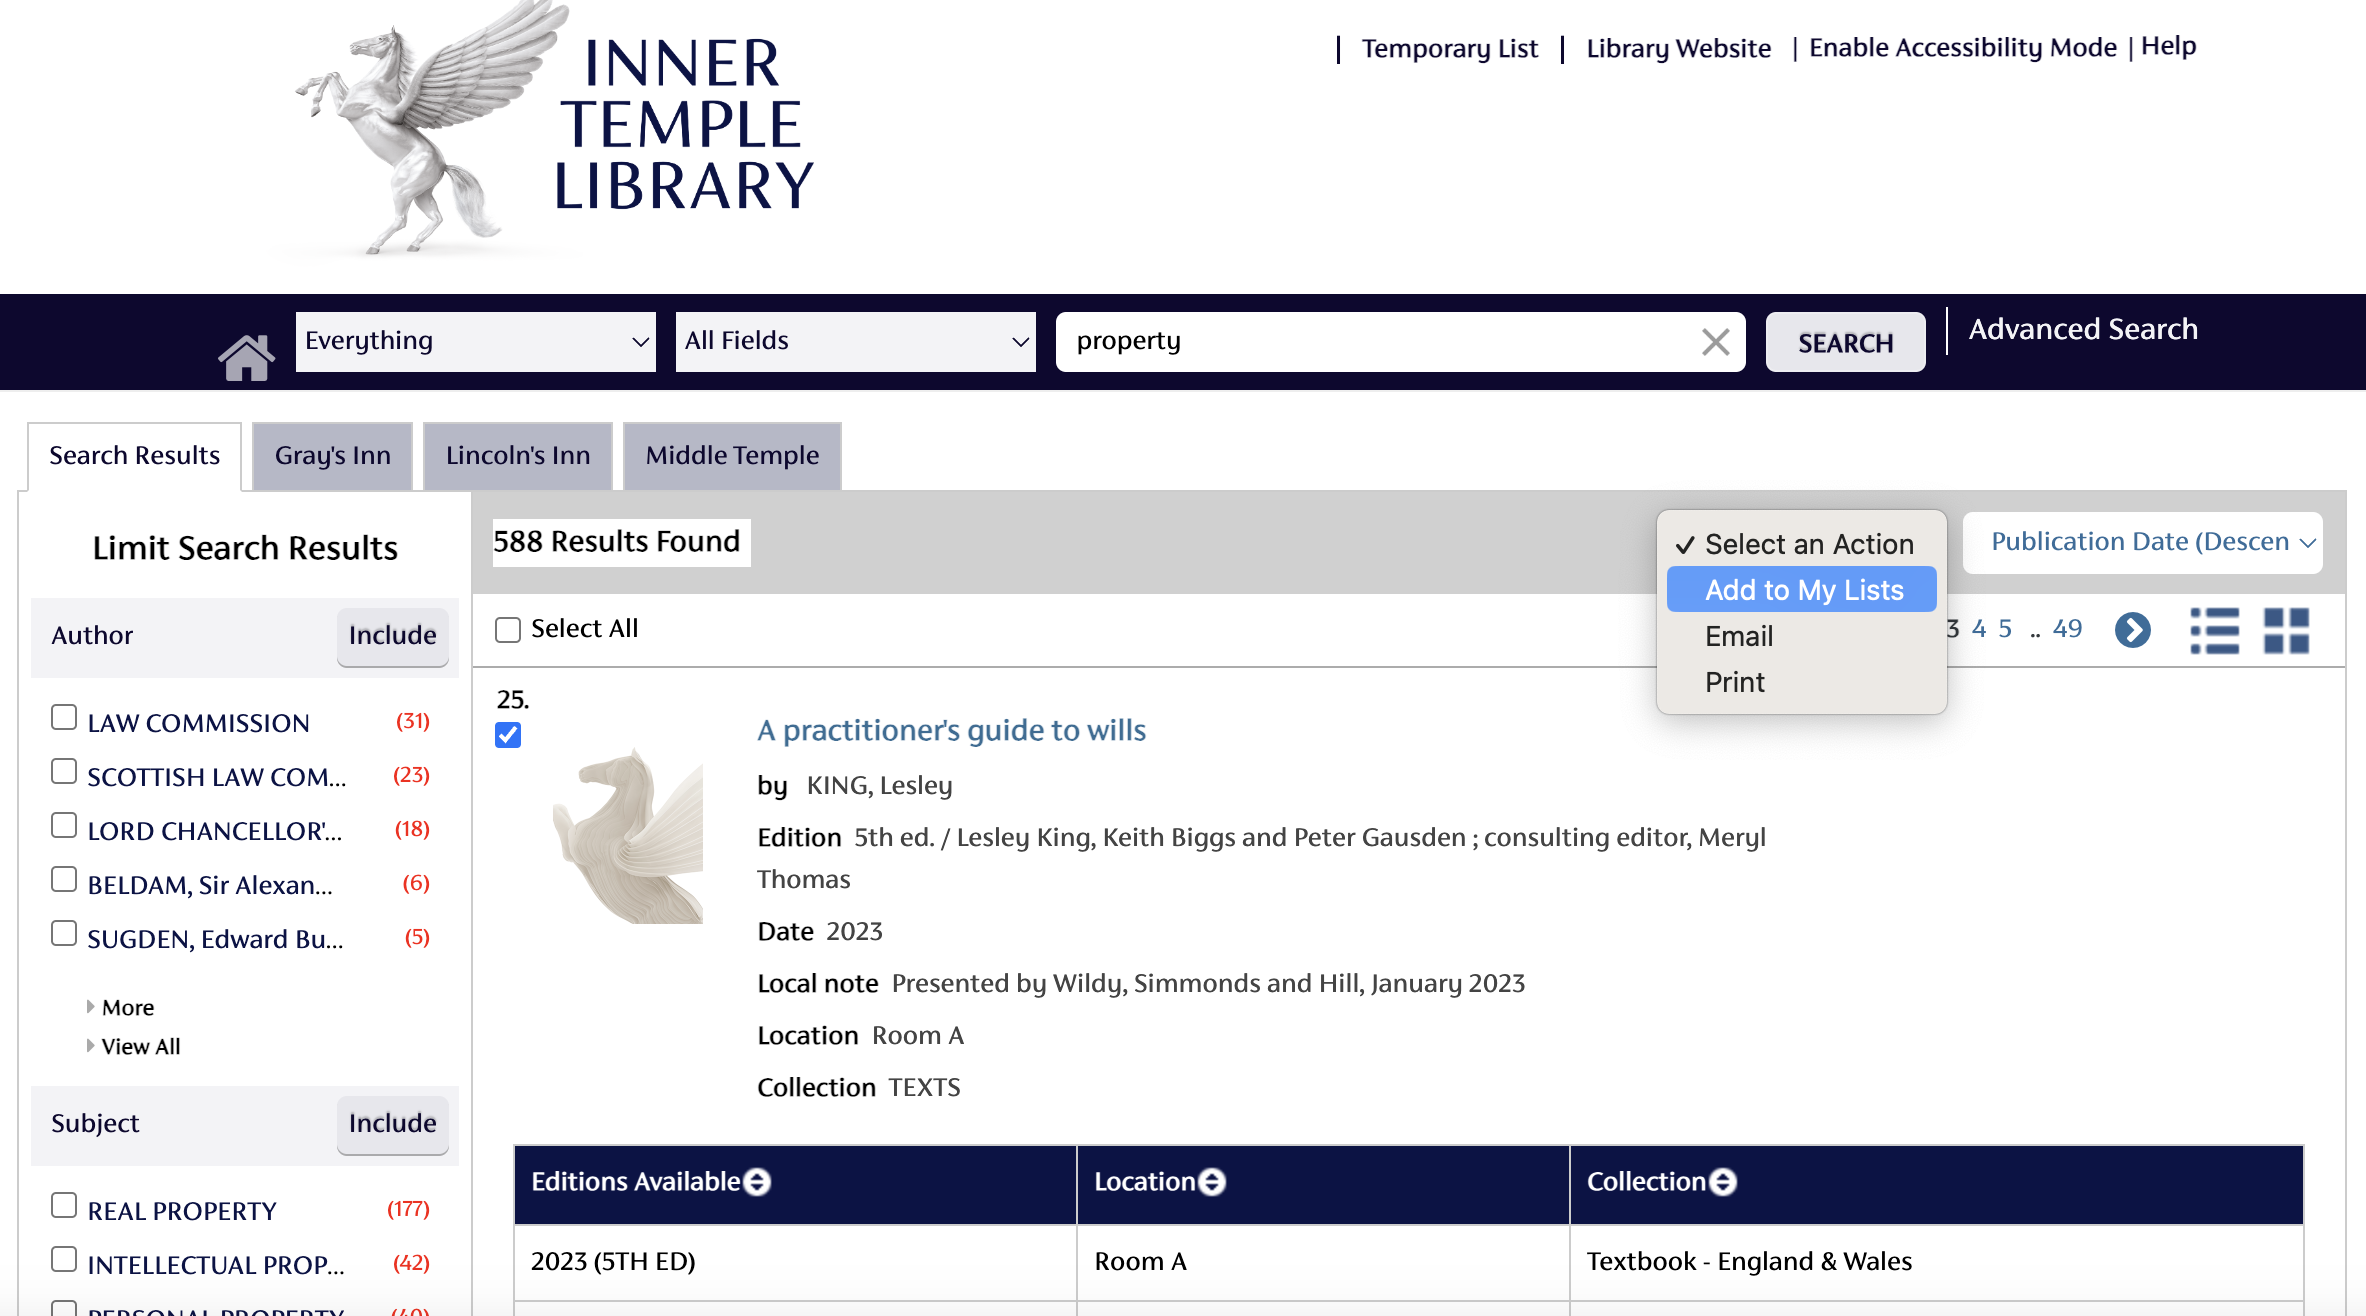Go to next results page arrow
The width and height of the screenshot is (2366, 1316).
[x=2132, y=630]
